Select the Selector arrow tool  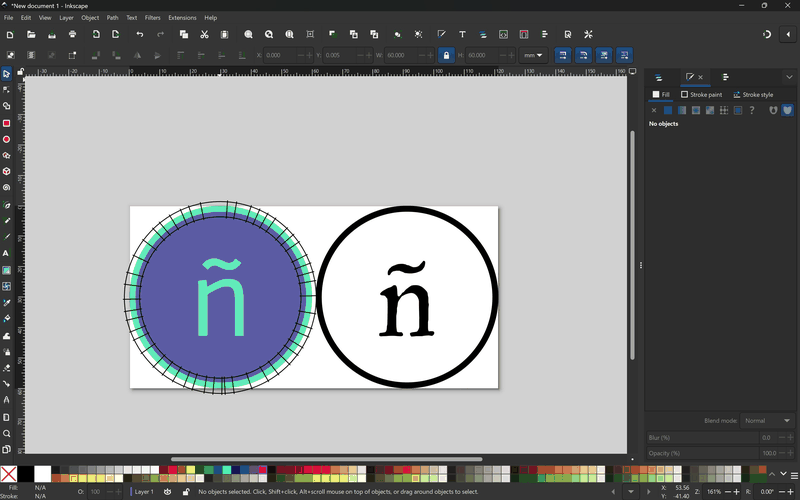click(6, 74)
